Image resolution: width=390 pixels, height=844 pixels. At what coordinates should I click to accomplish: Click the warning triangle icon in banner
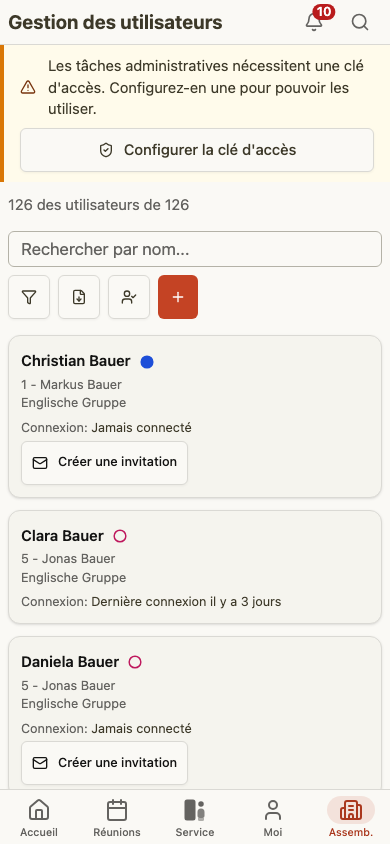[x=28, y=87]
